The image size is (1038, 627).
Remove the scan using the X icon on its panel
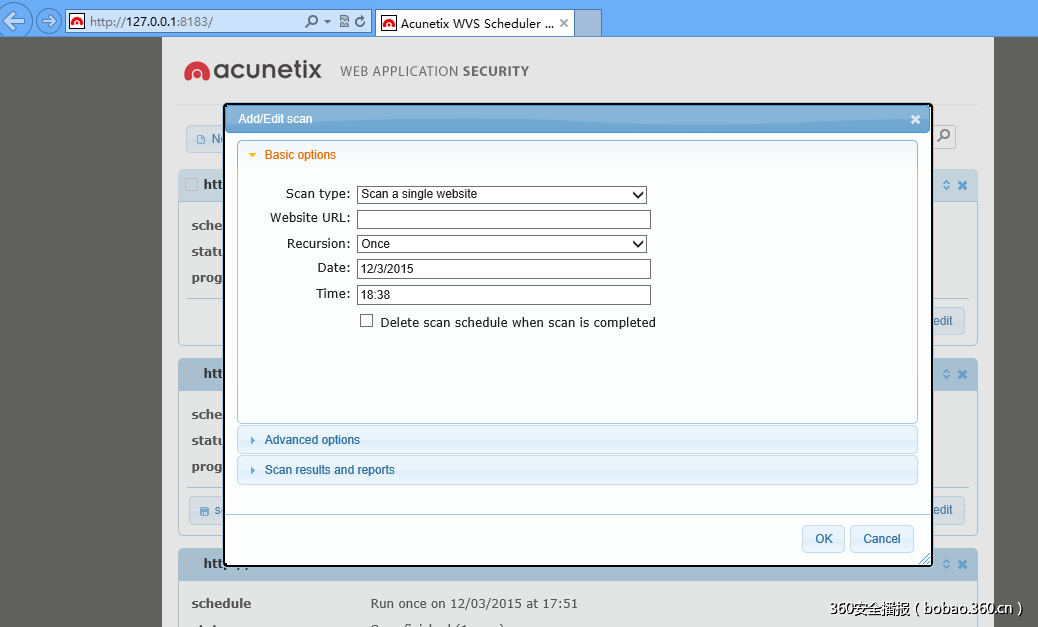click(x=962, y=184)
